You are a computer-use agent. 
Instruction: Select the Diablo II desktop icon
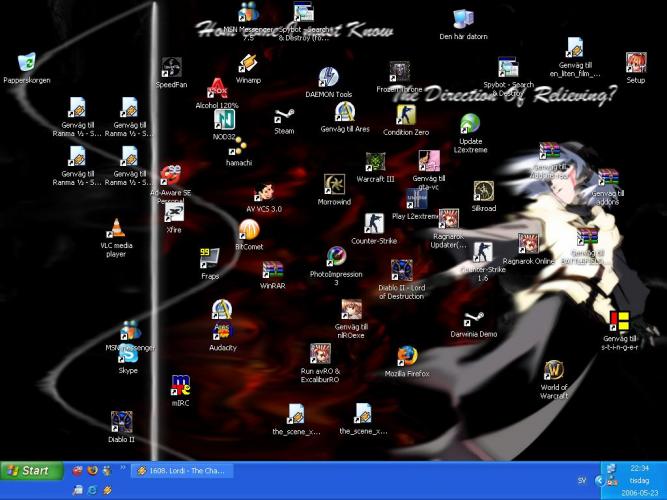(x=121, y=421)
